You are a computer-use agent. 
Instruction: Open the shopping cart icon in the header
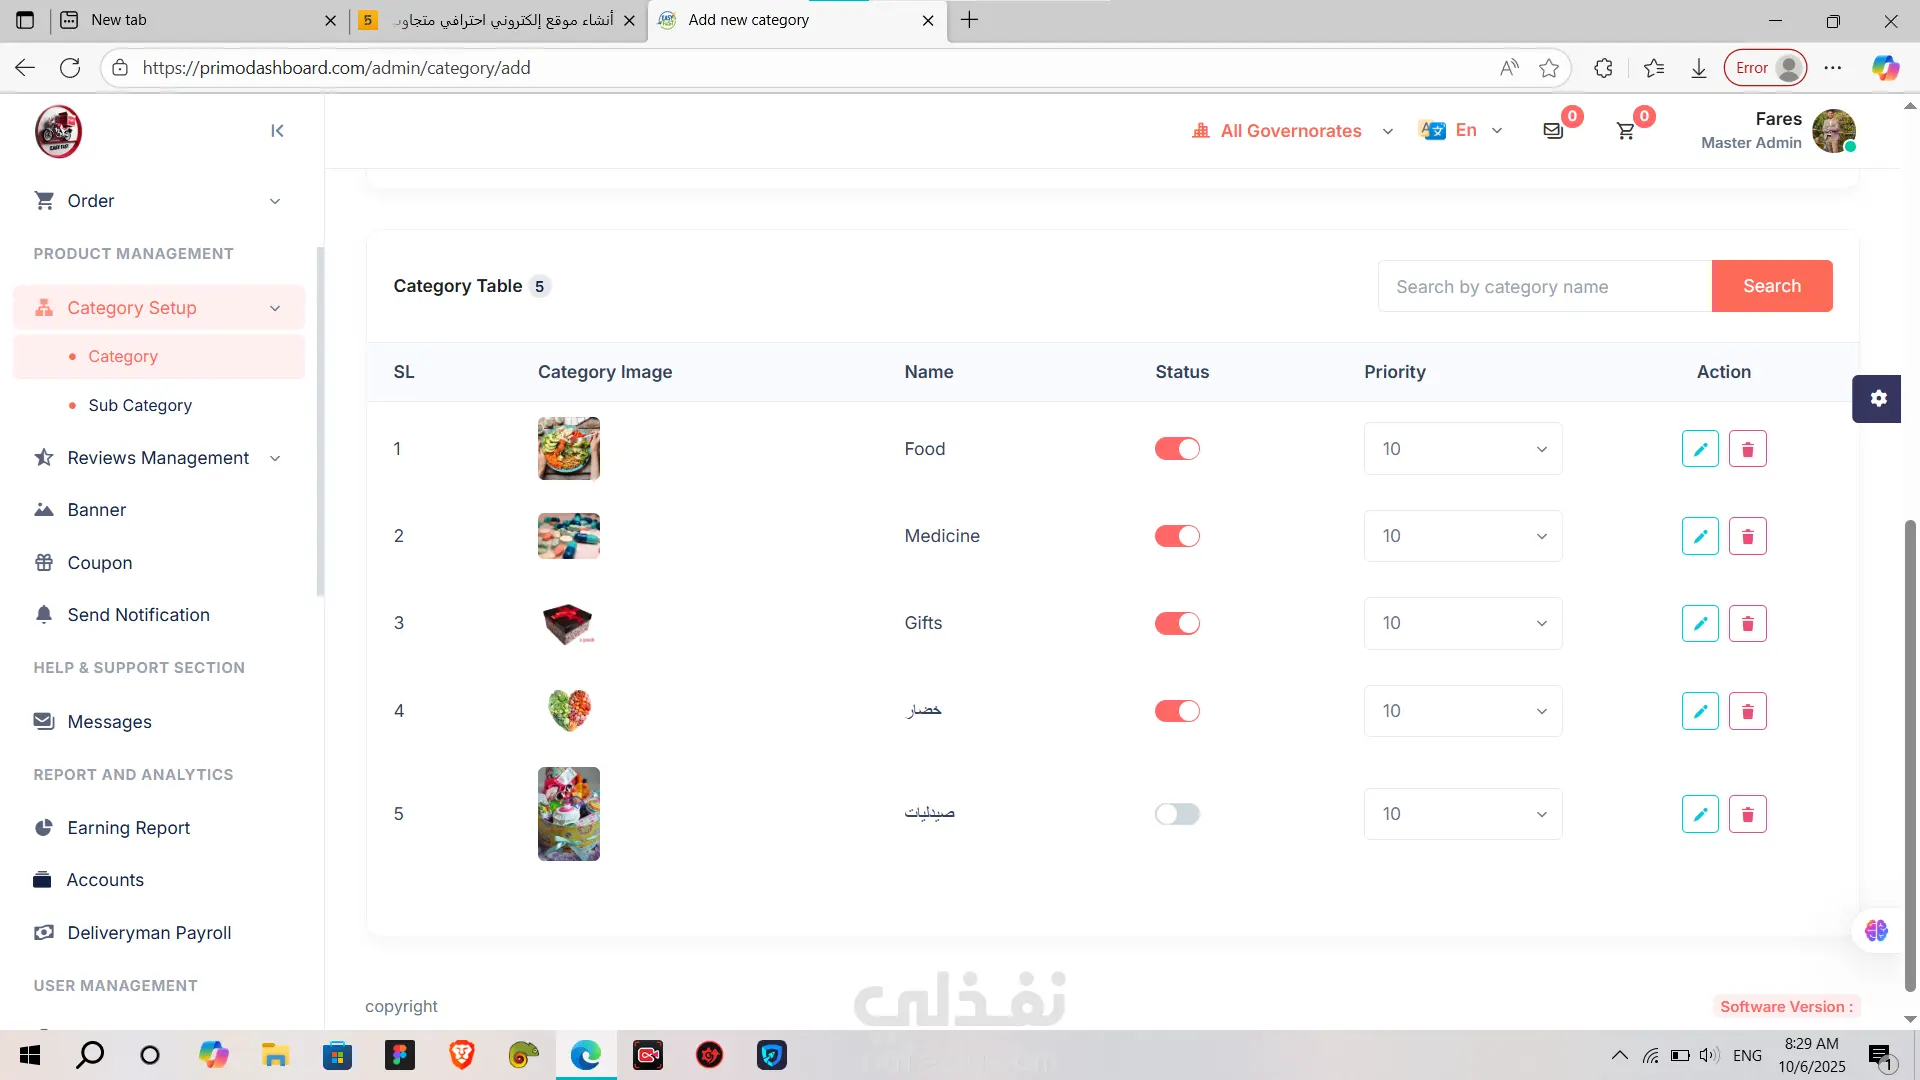point(1626,131)
